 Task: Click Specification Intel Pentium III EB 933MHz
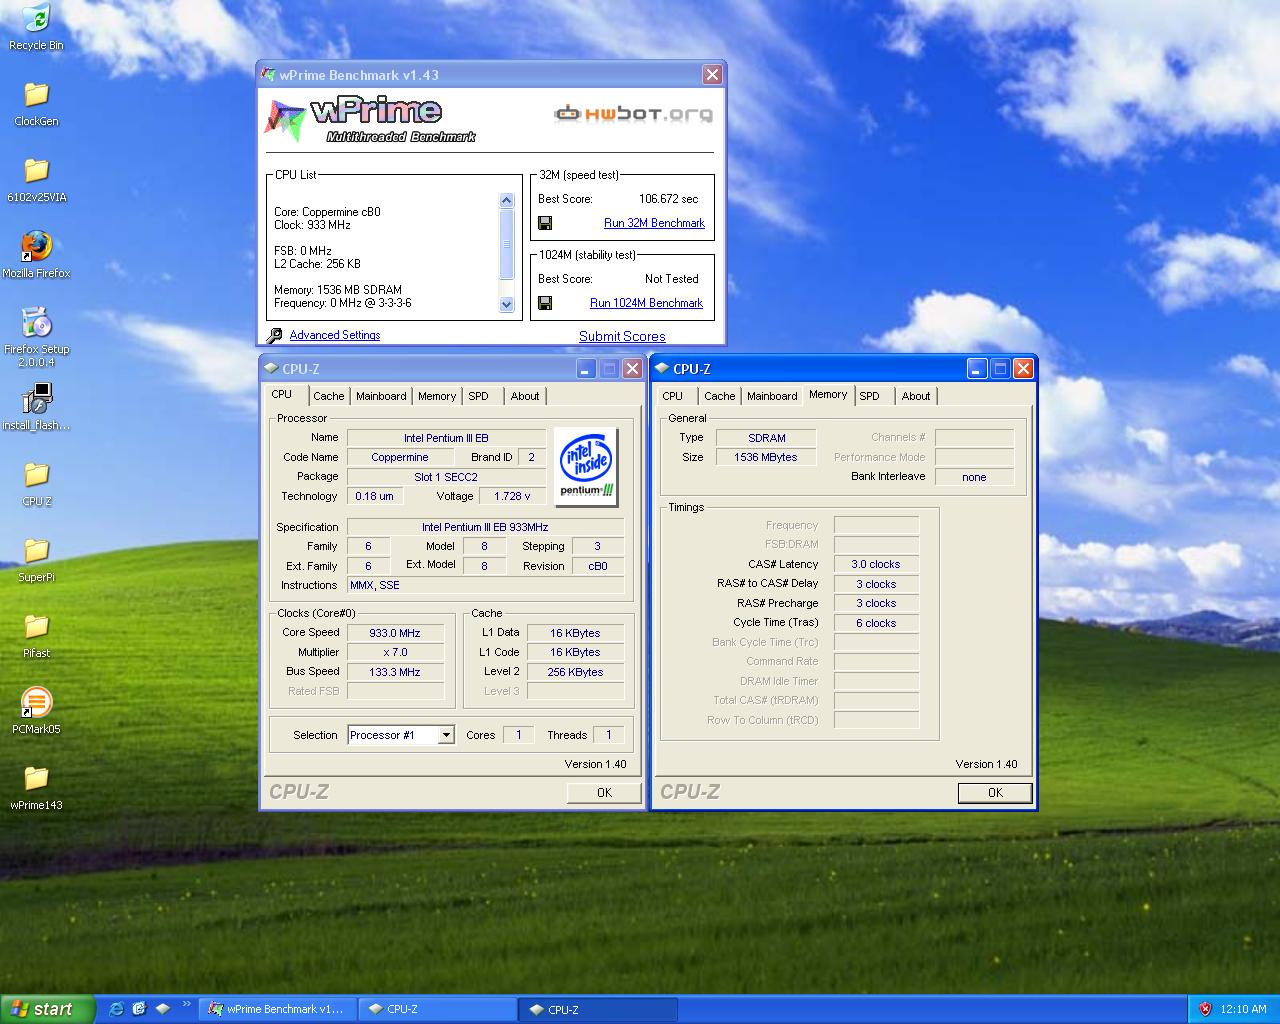pyautogui.click(x=485, y=527)
